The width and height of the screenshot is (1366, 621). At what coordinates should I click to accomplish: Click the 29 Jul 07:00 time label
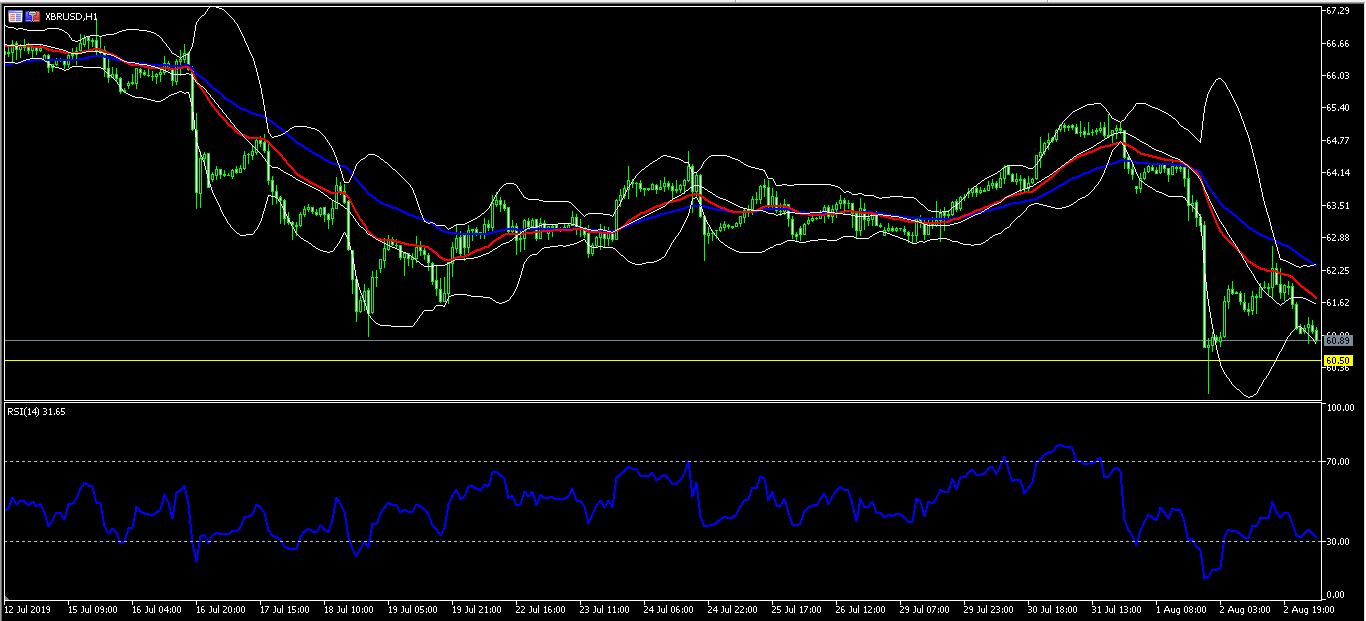point(925,608)
